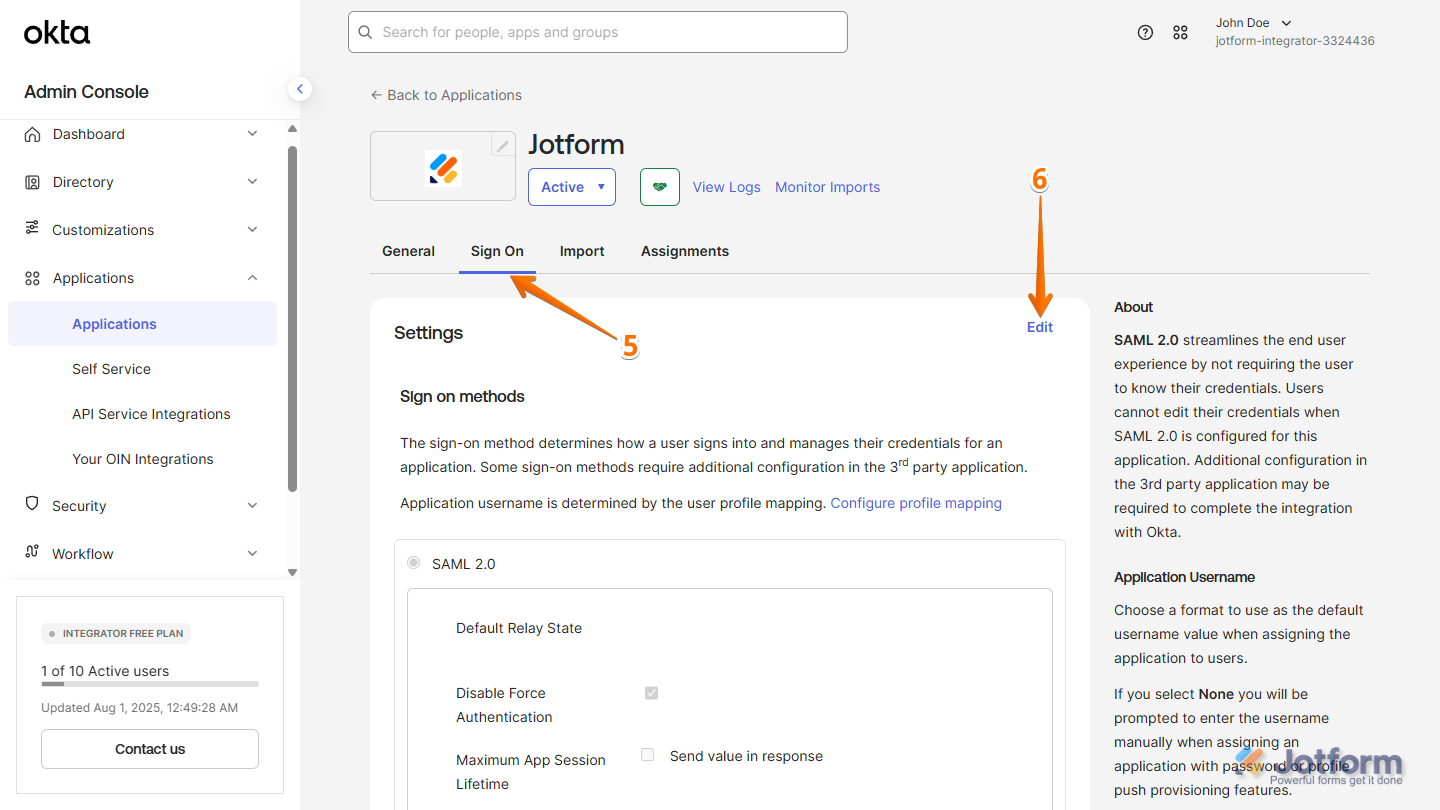
Task: Expand the Directory menu chevron
Action: pyautogui.click(x=252, y=182)
